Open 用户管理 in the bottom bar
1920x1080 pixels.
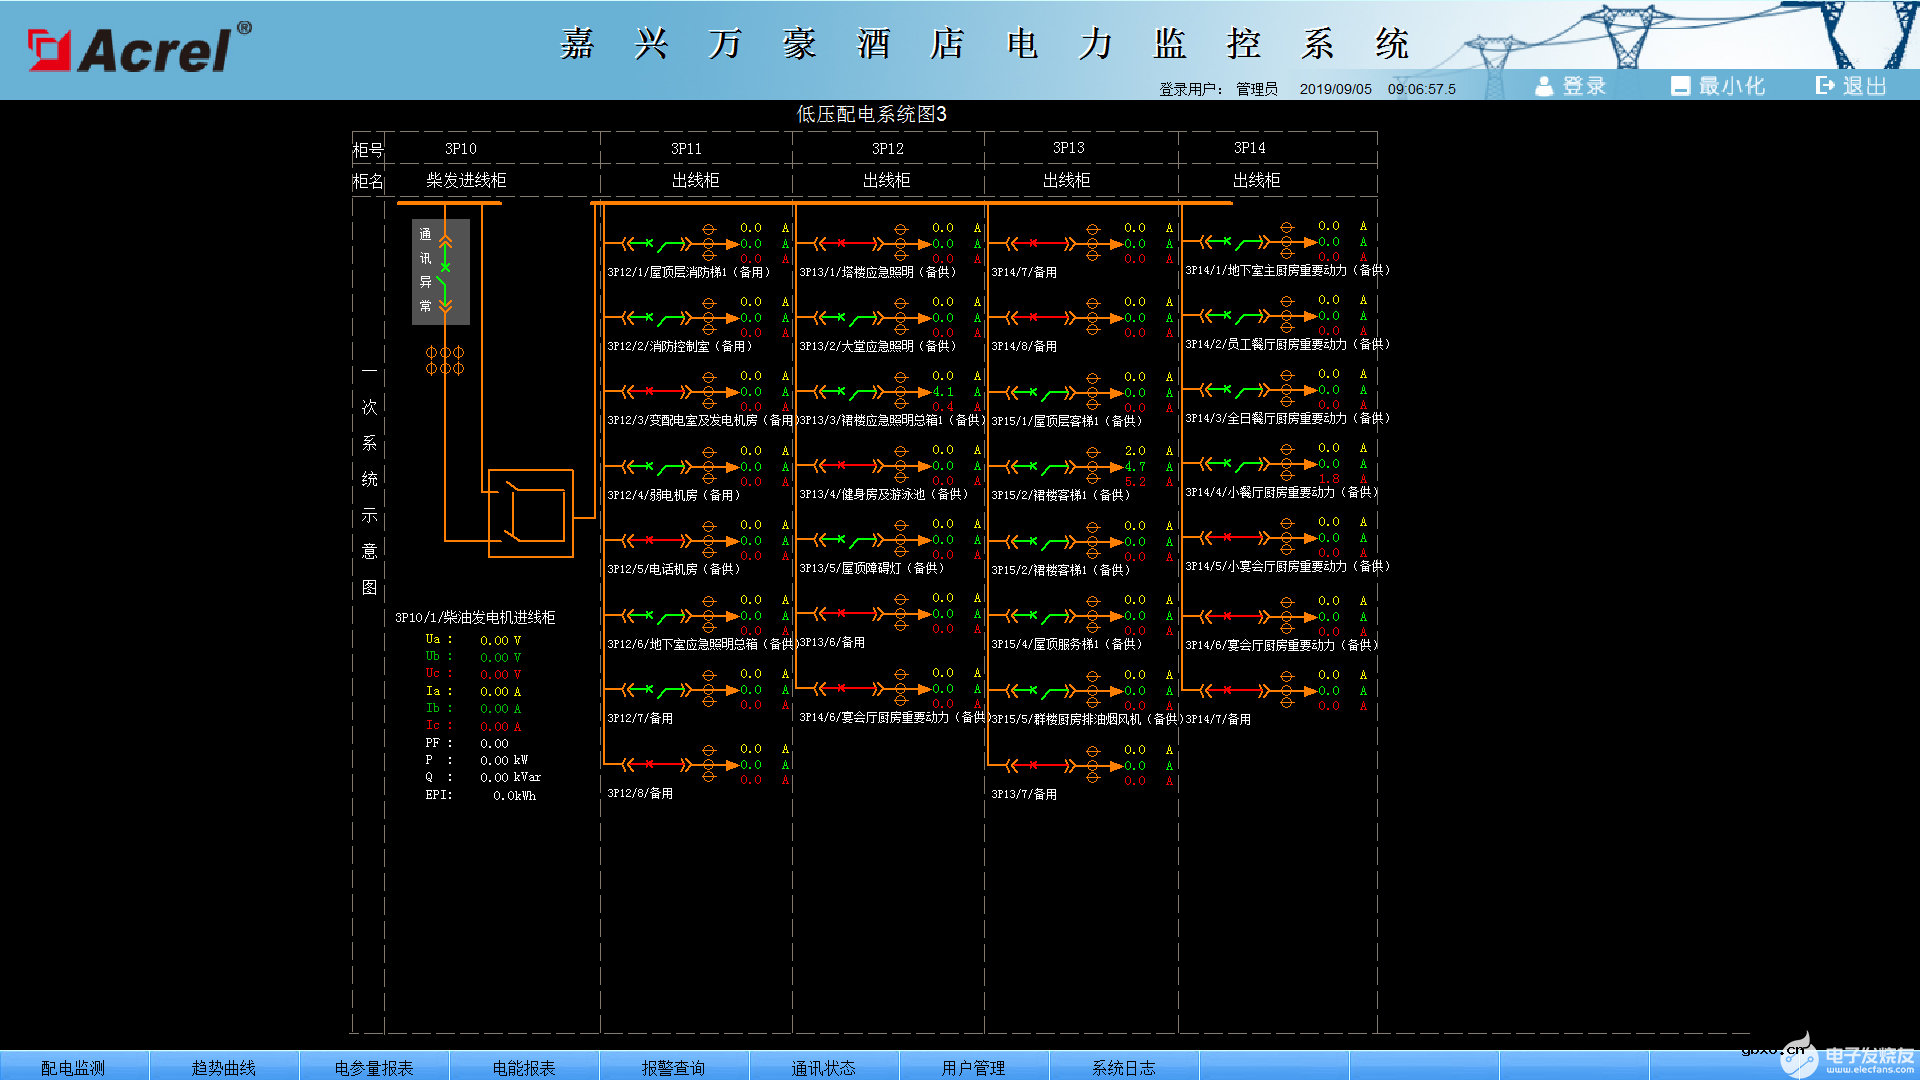(x=973, y=1067)
